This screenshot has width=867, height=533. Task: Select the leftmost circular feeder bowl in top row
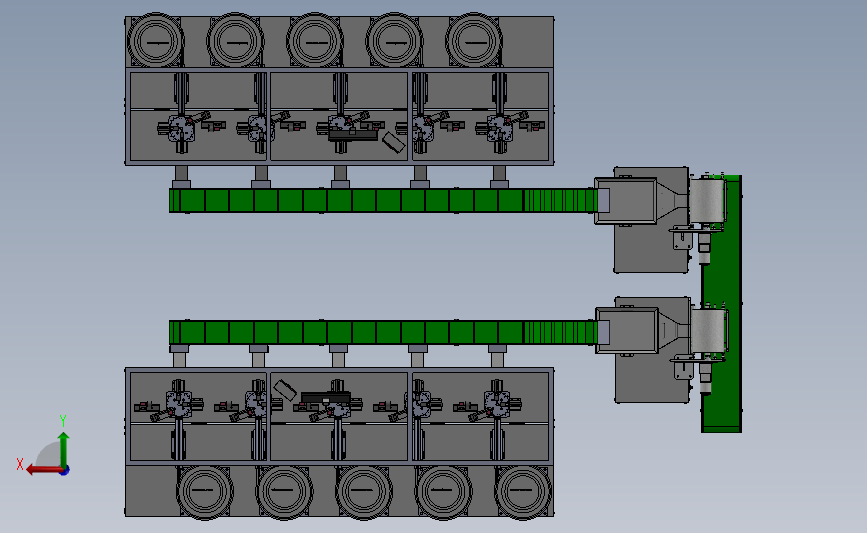tap(155, 41)
